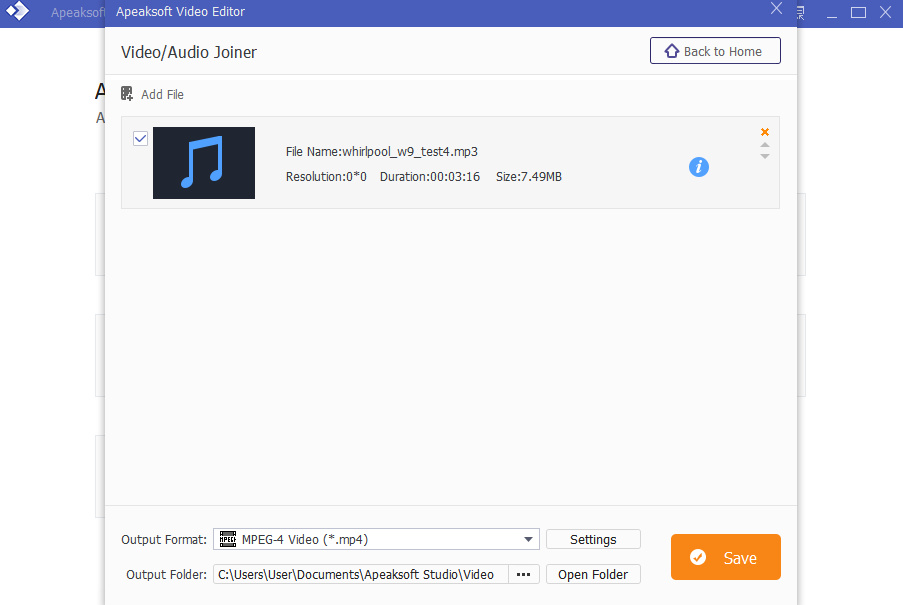Click the Duration:00:03:16 text
The image size is (903, 605).
430,177
